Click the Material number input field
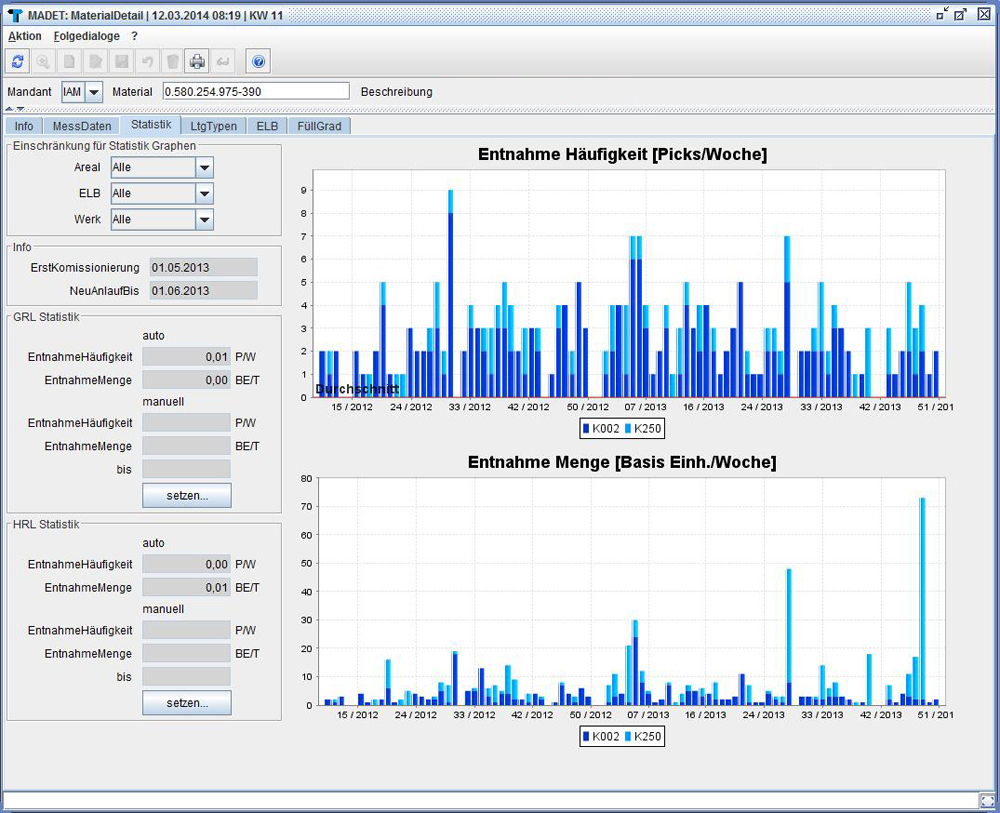 coord(256,91)
